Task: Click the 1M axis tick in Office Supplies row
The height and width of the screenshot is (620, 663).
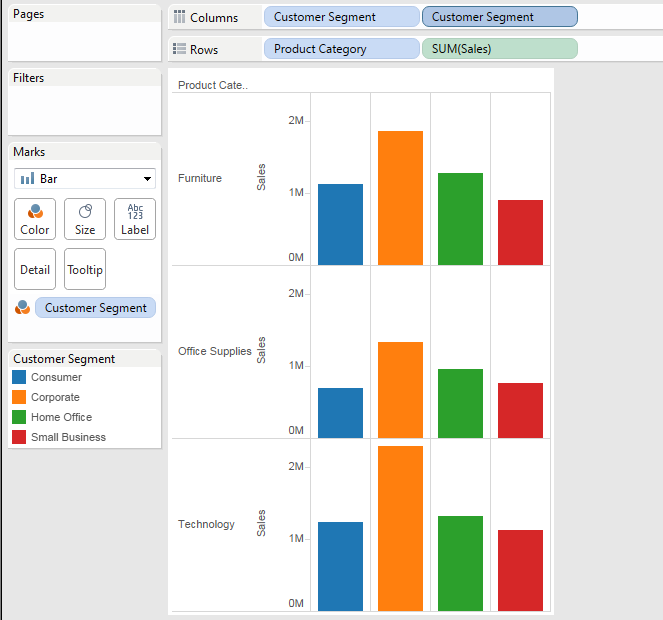Action: tap(296, 365)
